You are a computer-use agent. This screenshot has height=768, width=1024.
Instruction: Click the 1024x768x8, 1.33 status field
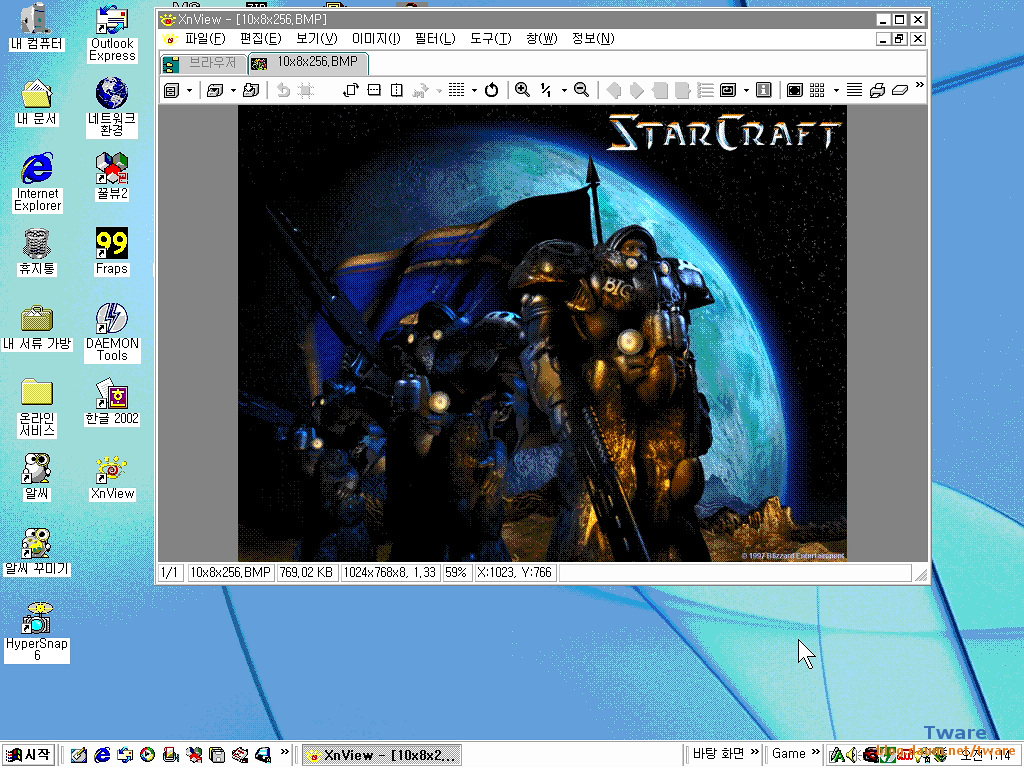coord(390,573)
